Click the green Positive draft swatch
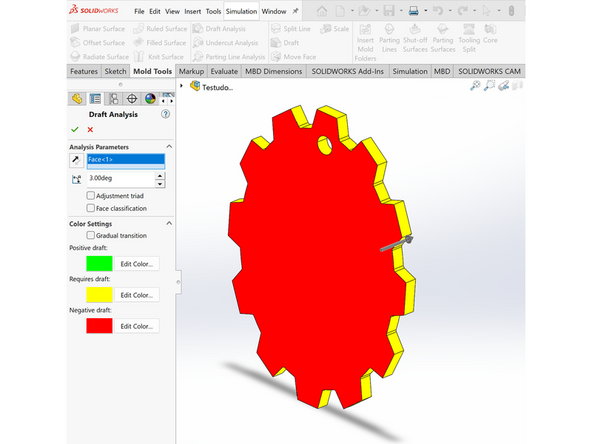This screenshot has width=592, height=444. (99, 264)
